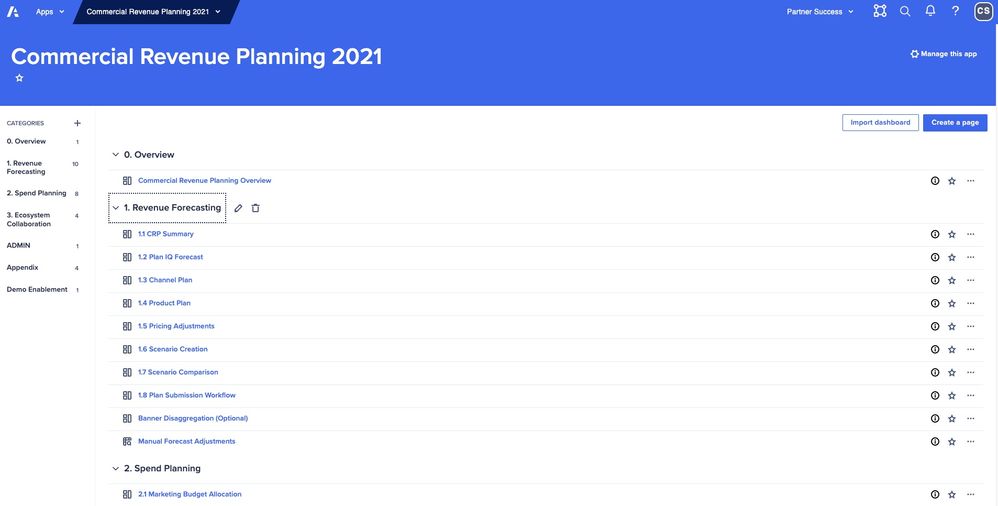Select the Appendix category in sidebar
This screenshot has width=998, height=506.
(x=22, y=268)
